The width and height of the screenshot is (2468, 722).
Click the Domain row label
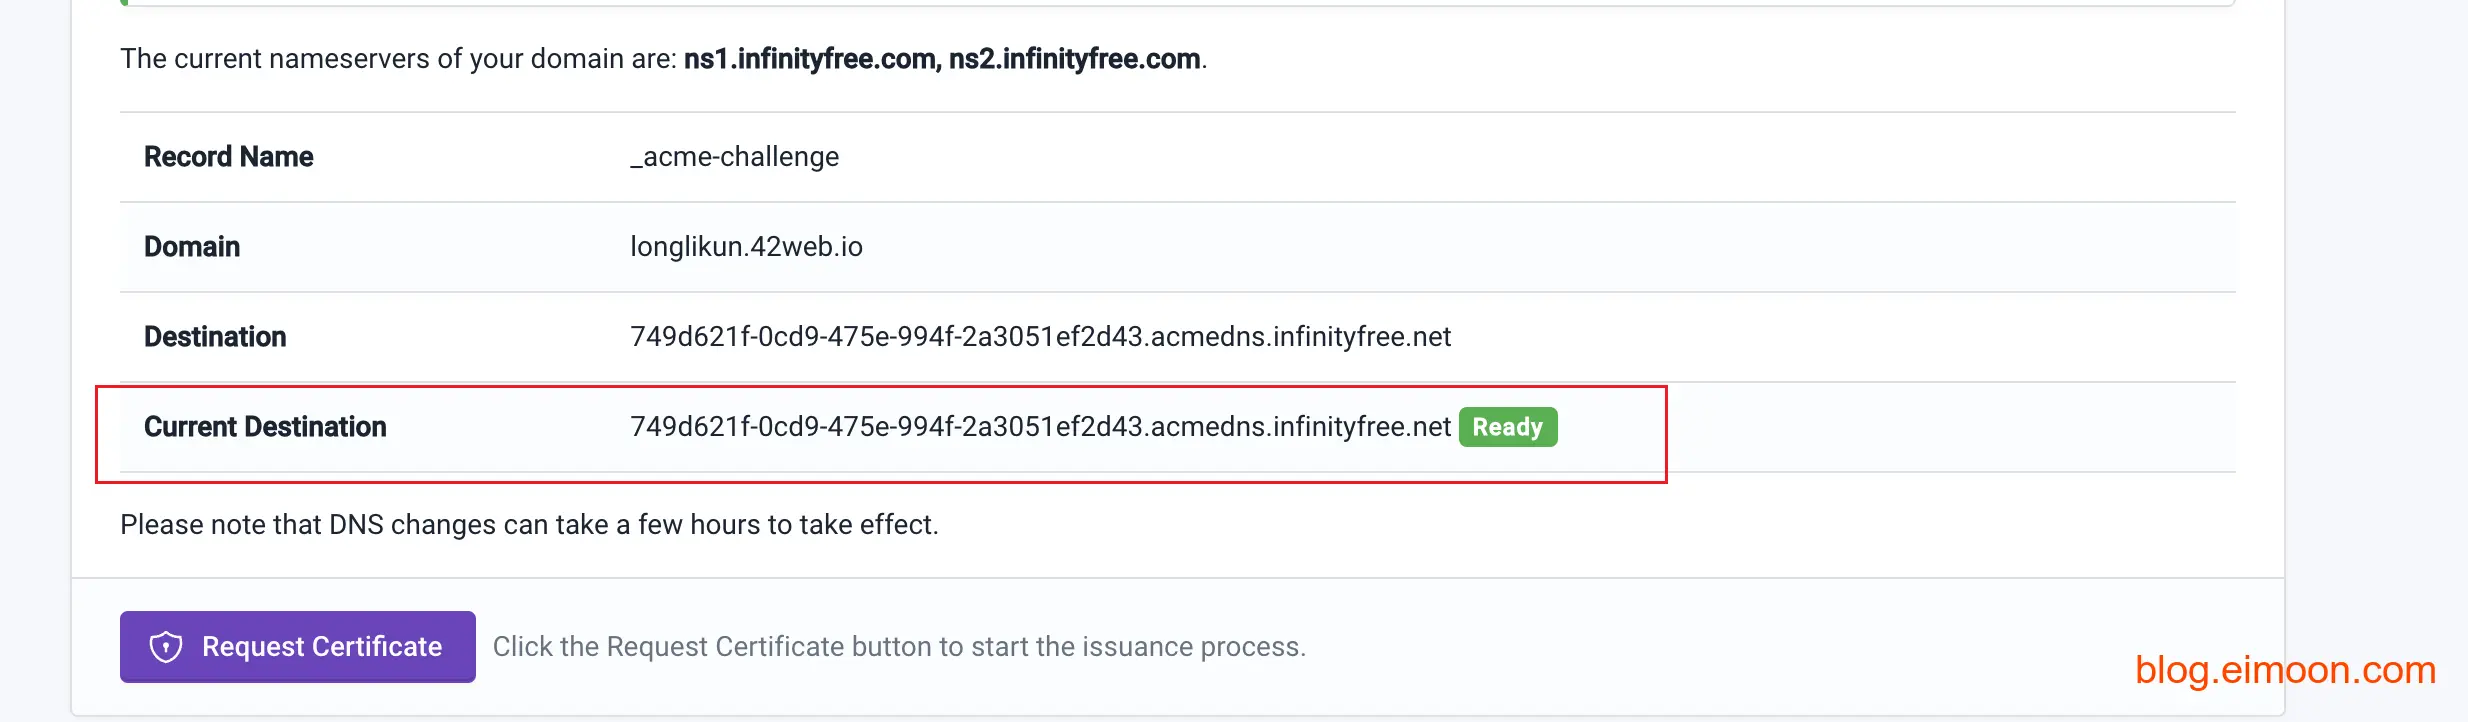192,247
